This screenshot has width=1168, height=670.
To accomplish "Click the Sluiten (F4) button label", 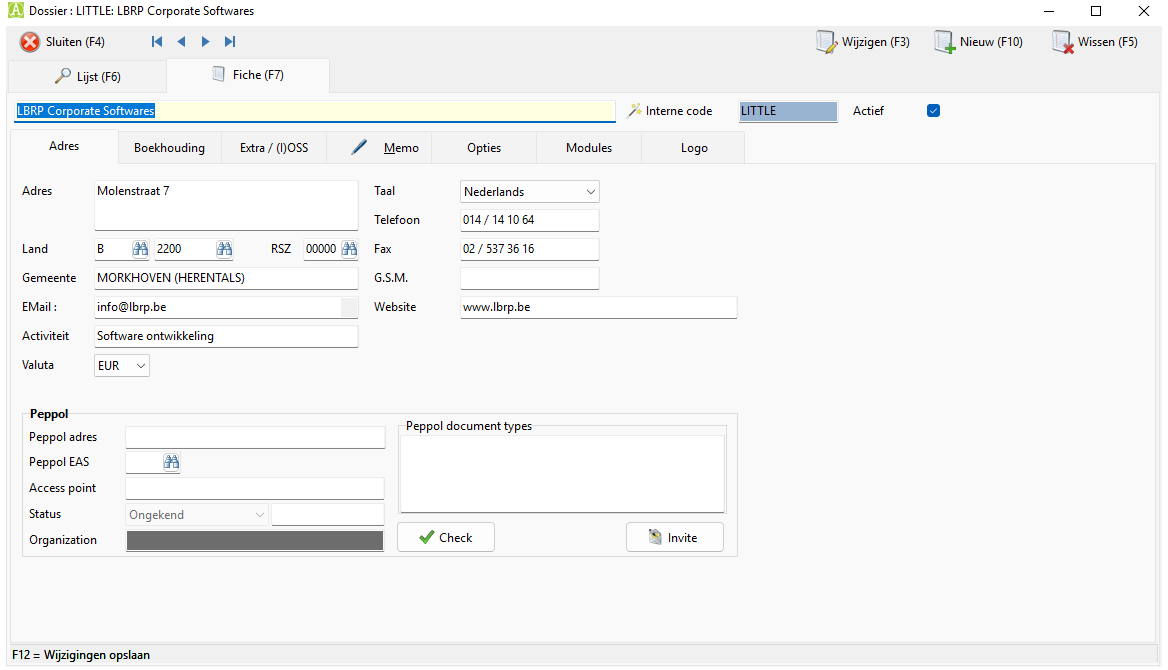I will tap(75, 42).
